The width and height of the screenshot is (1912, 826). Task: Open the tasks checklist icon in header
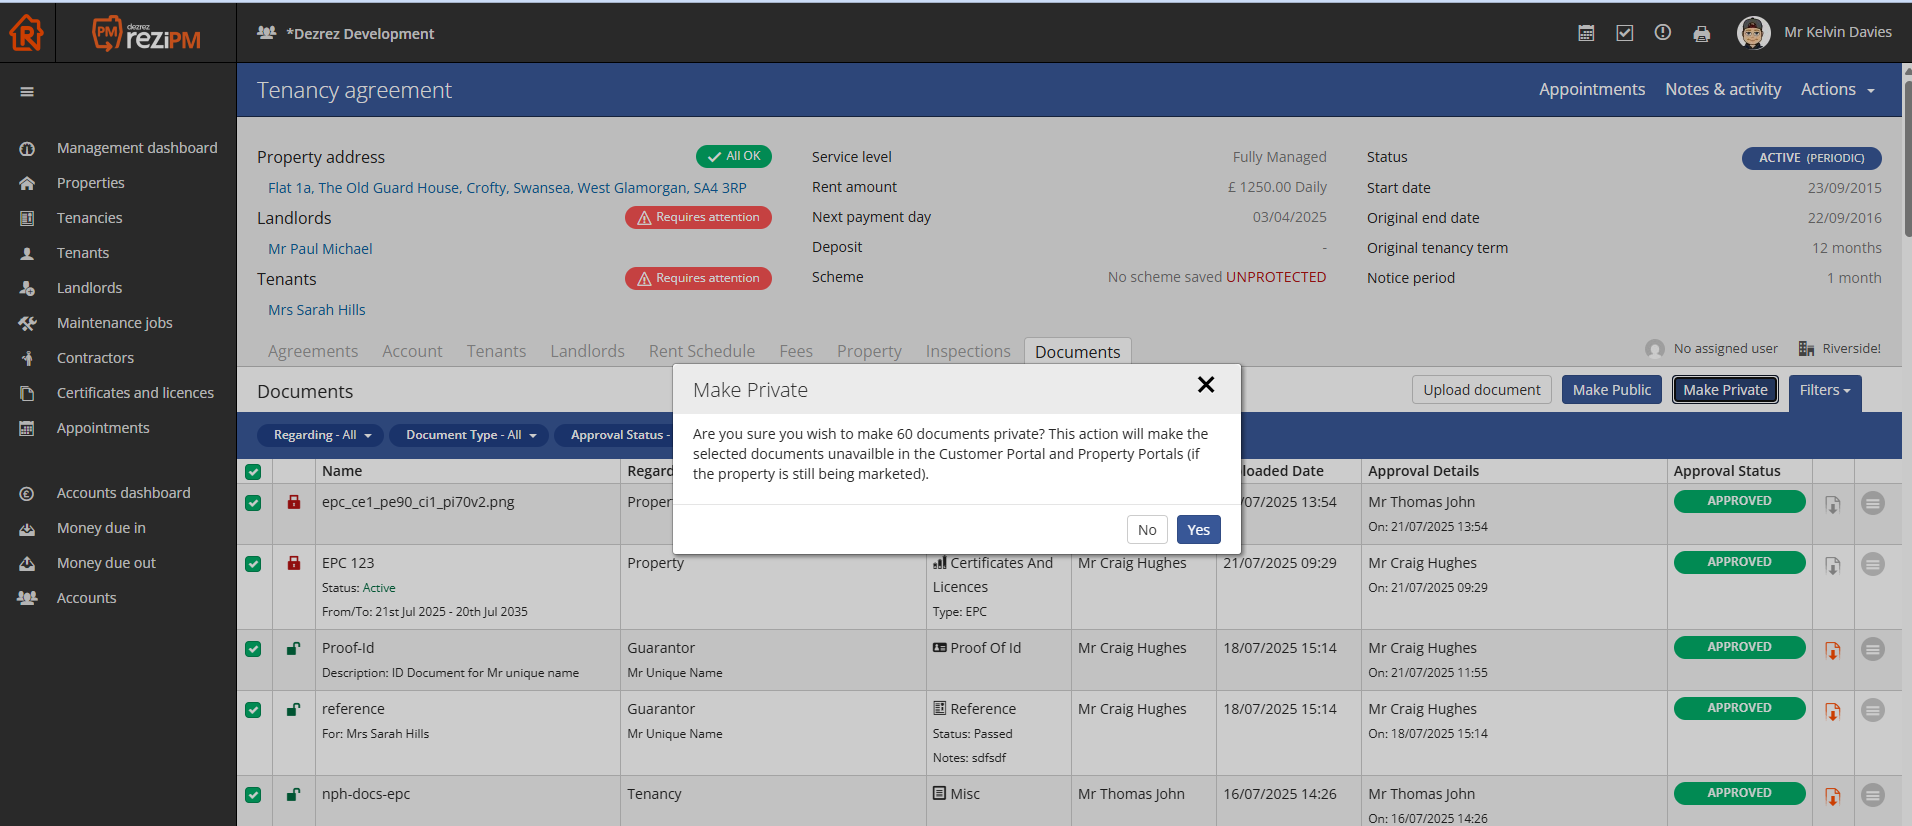tap(1625, 33)
